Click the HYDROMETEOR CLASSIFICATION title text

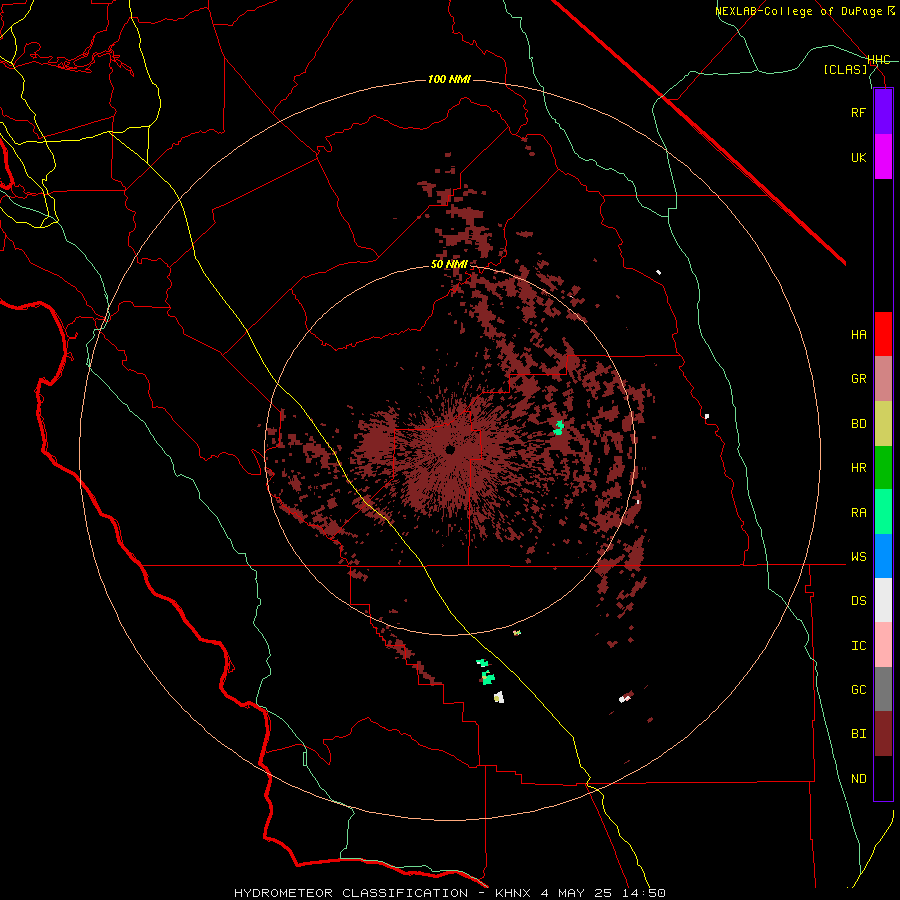(x=351, y=893)
